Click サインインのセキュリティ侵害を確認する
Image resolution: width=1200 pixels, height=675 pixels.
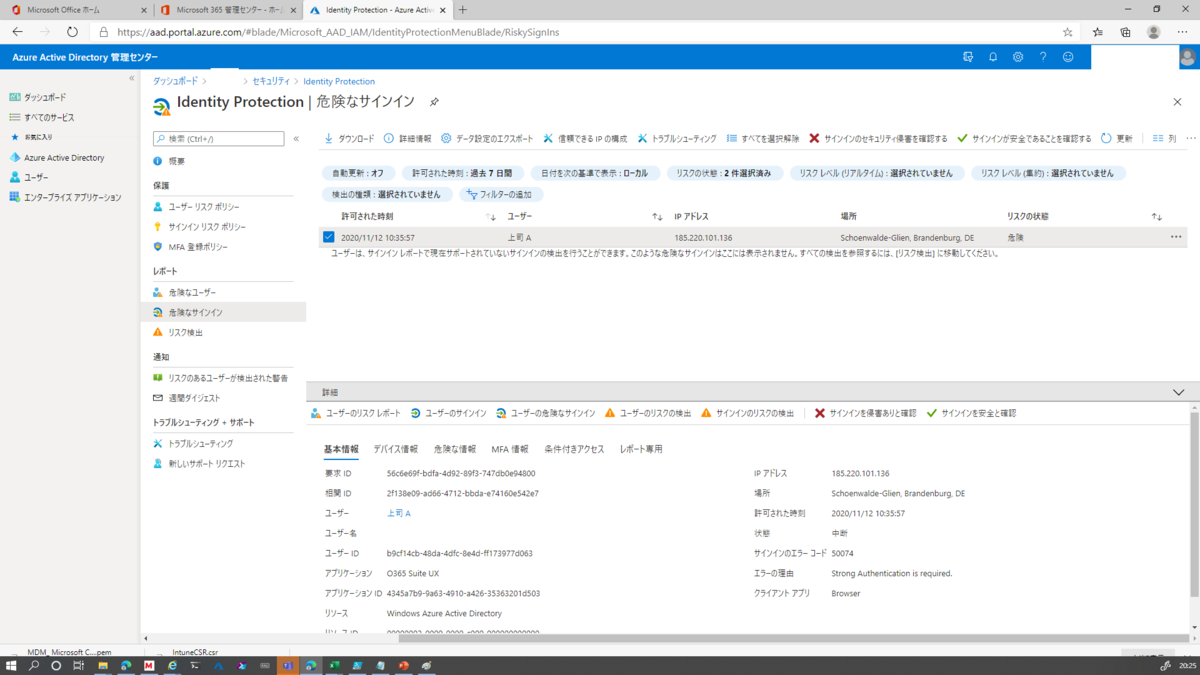pyautogui.click(x=878, y=139)
